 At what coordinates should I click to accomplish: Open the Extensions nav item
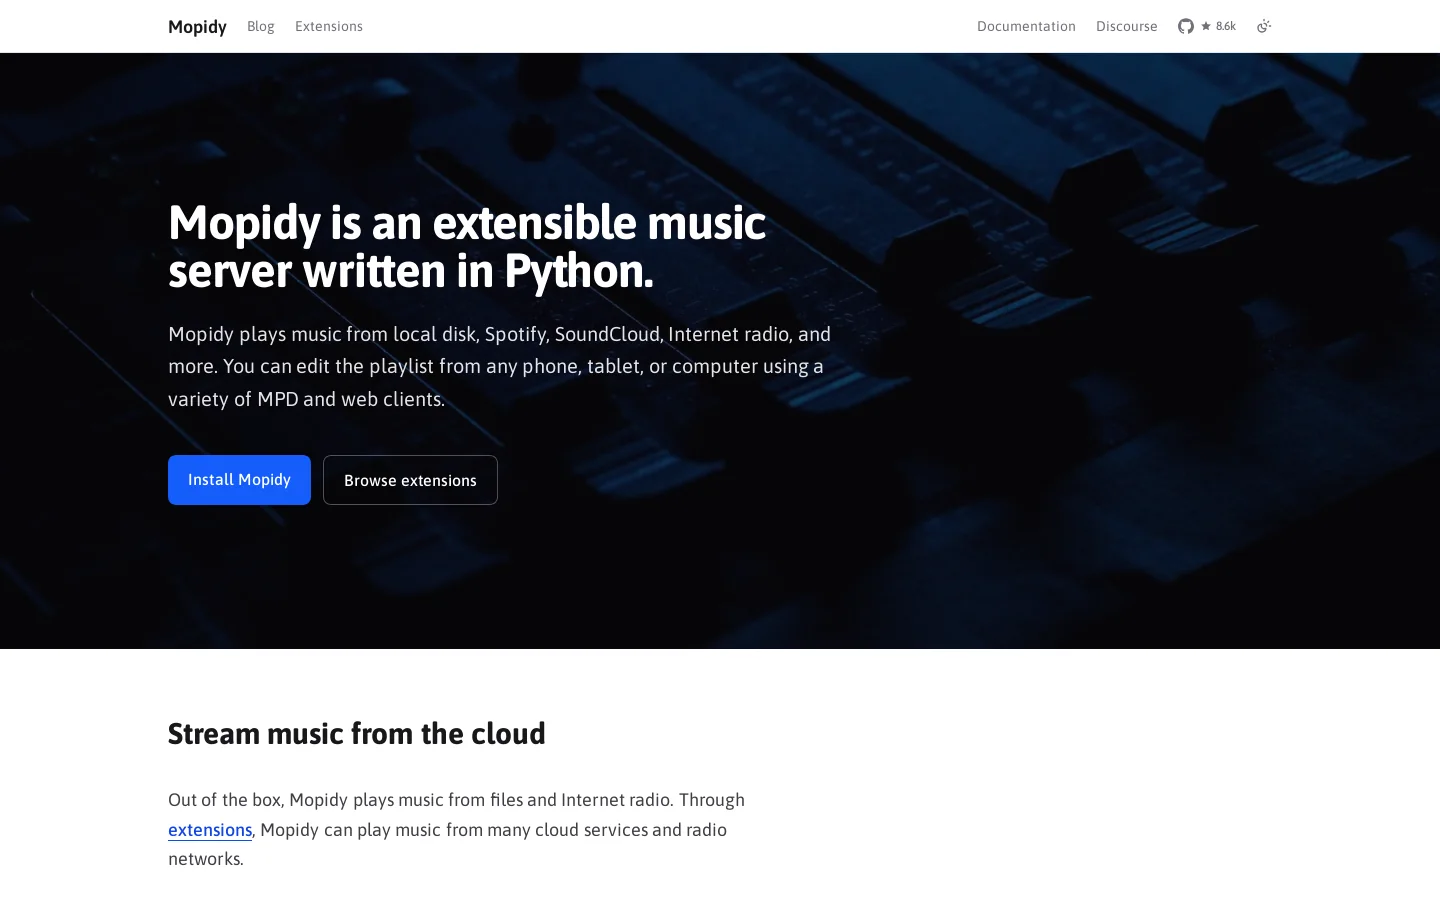pos(329,26)
